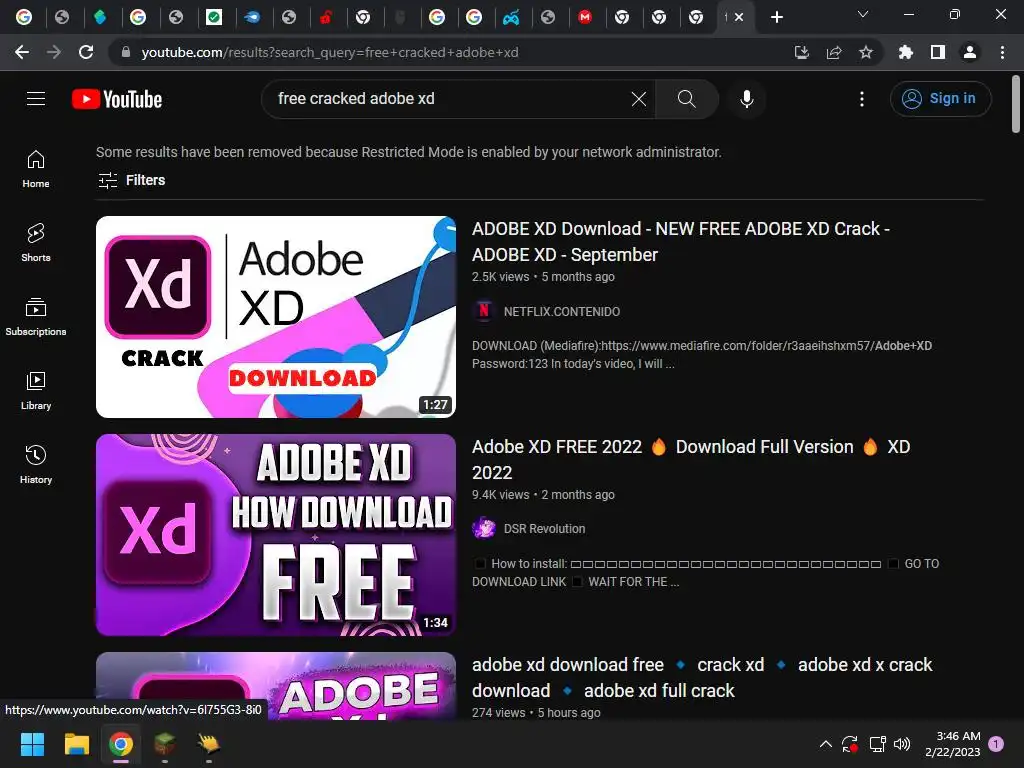Click the browser back arrow
This screenshot has width=1024, height=768.
[22, 52]
